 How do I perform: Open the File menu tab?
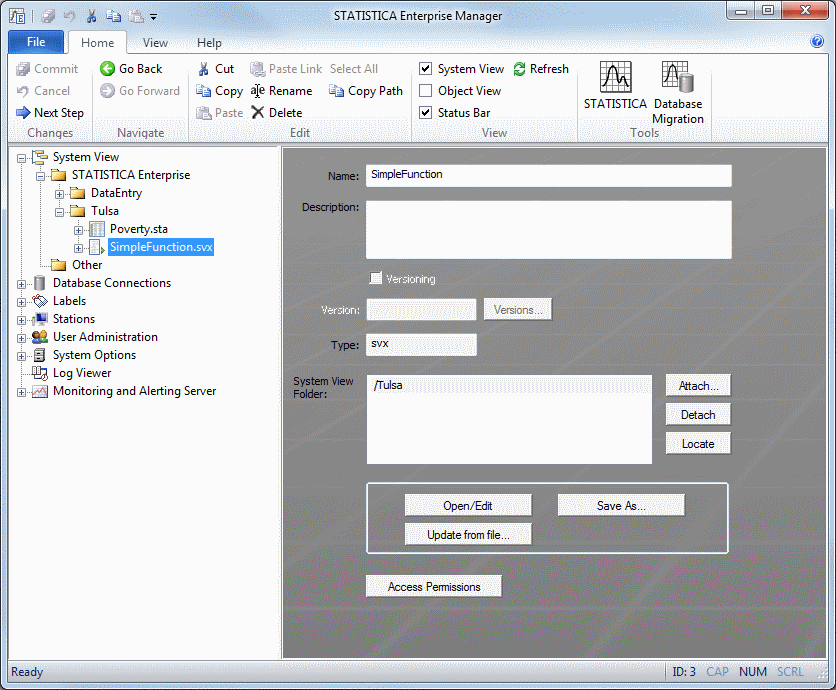tap(36, 43)
